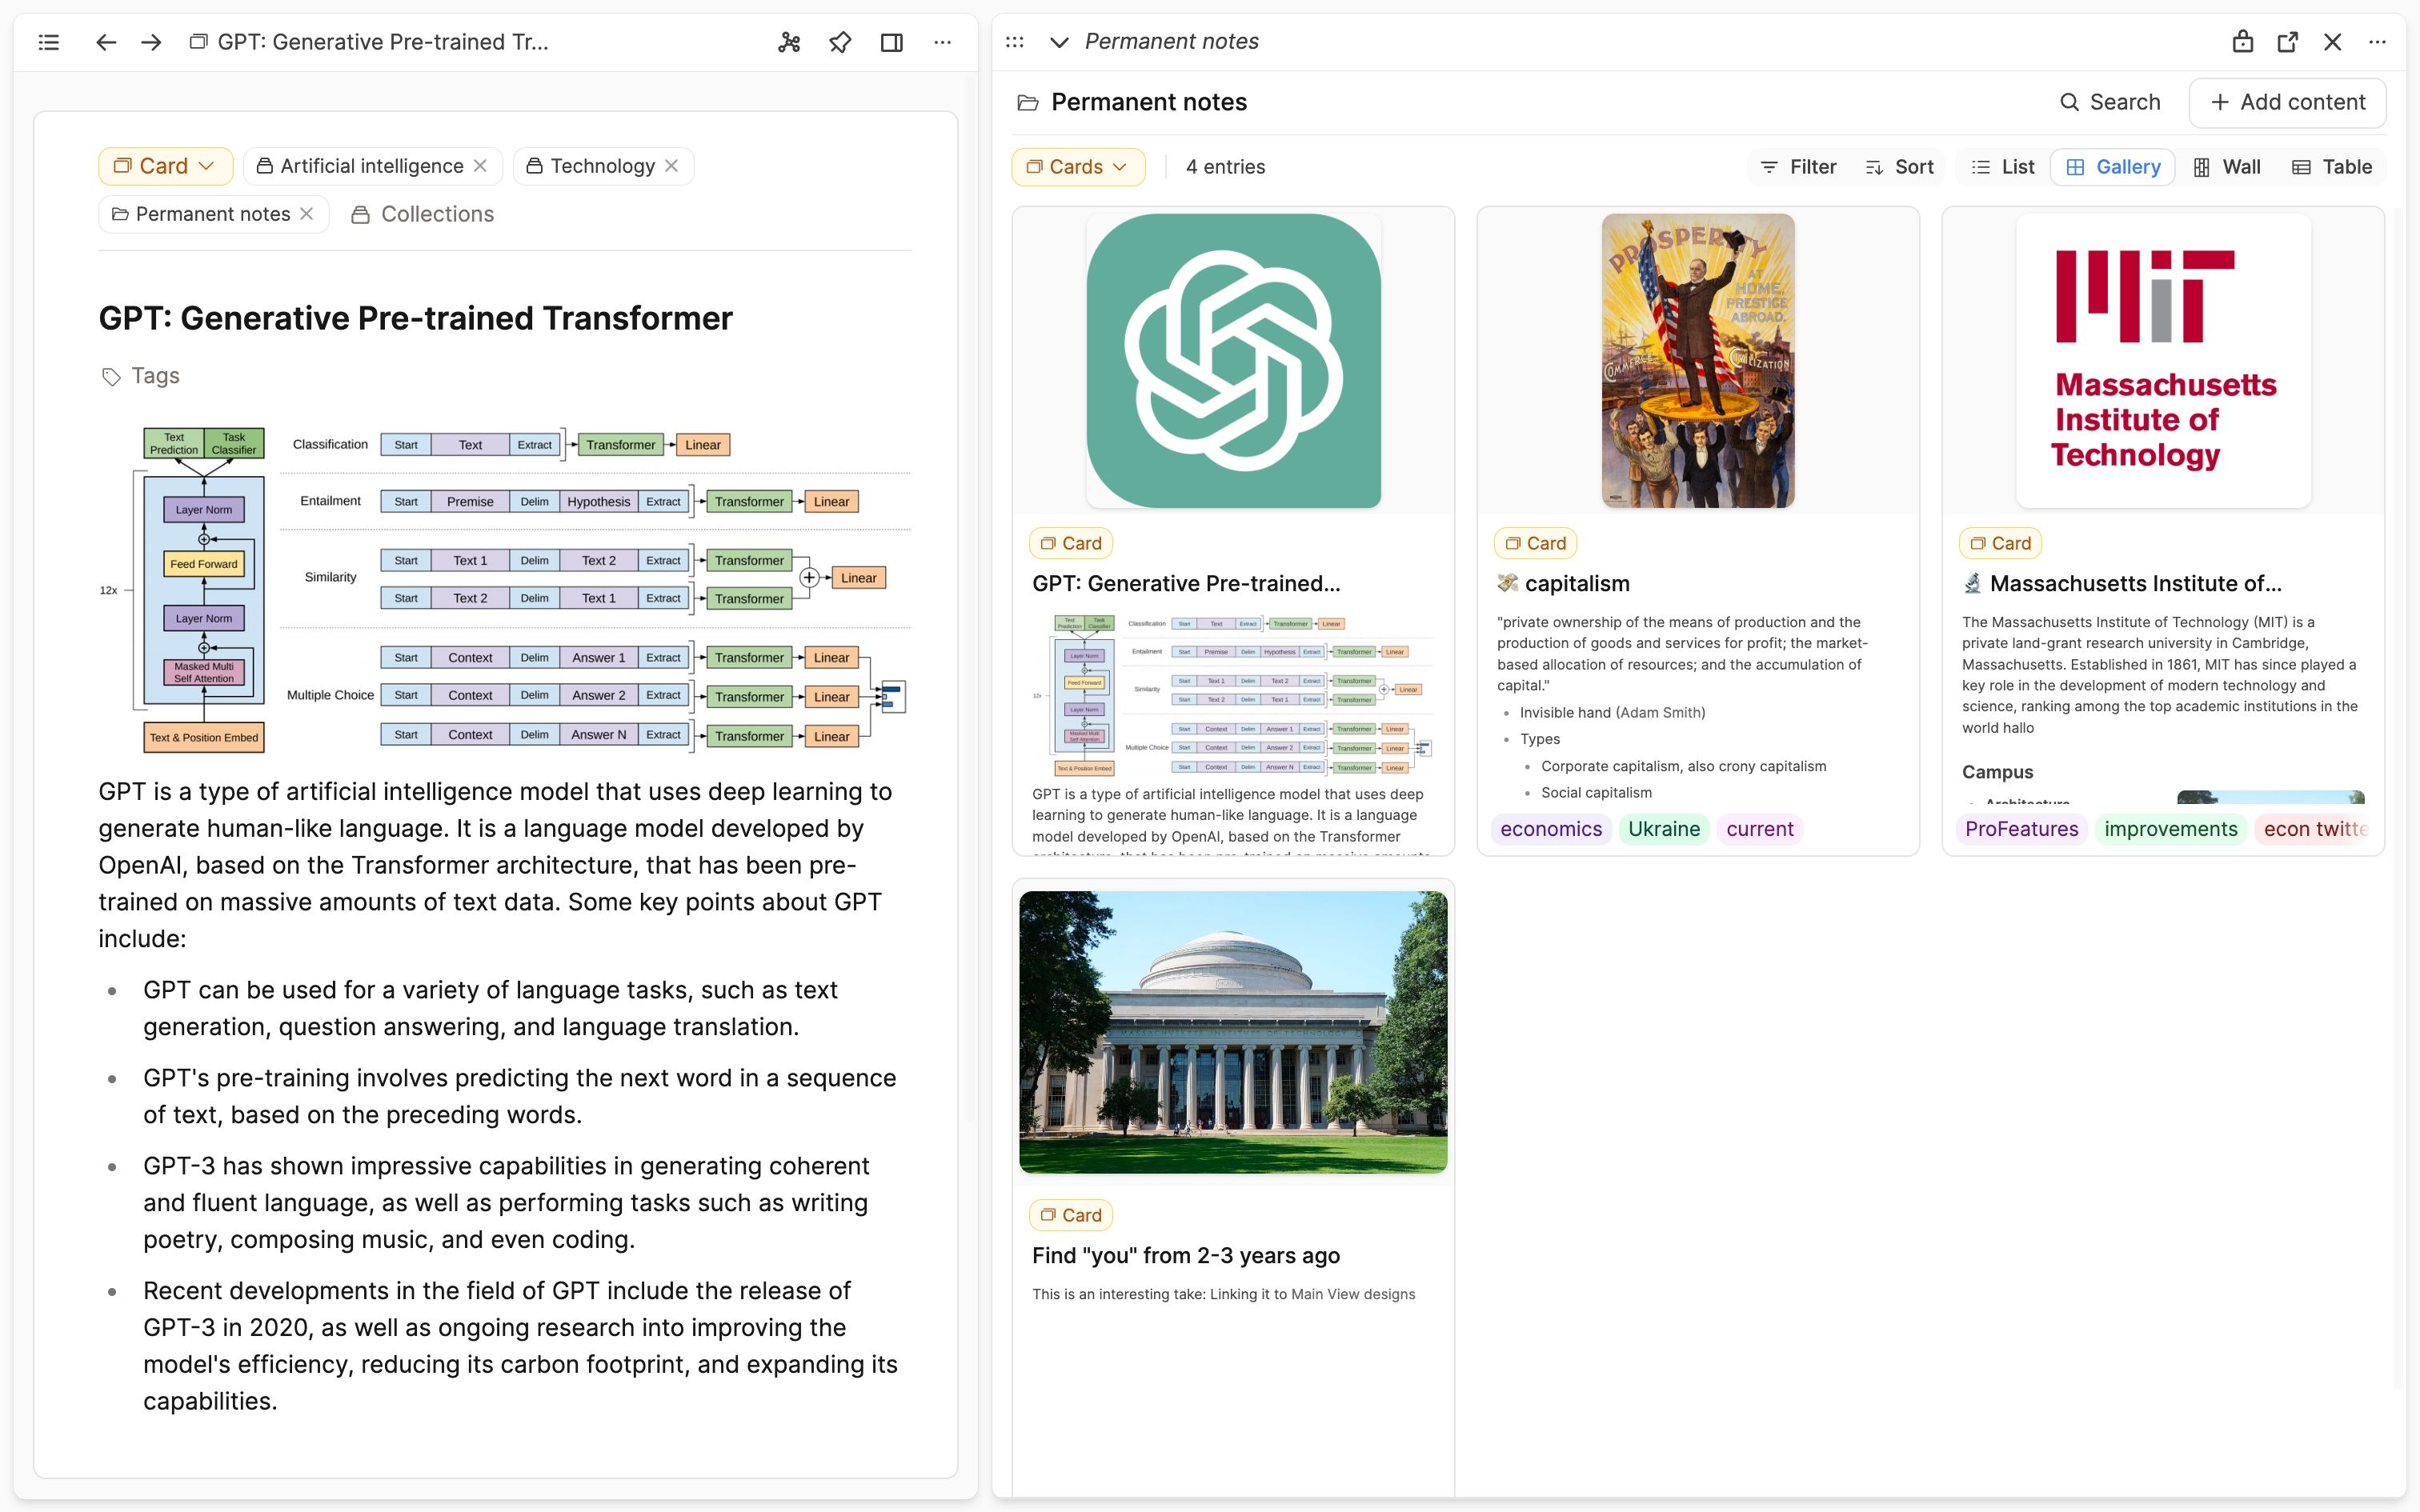Click the drag handle dots beside Permanent notes
The image size is (2420, 1512).
[x=1014, y=42]
